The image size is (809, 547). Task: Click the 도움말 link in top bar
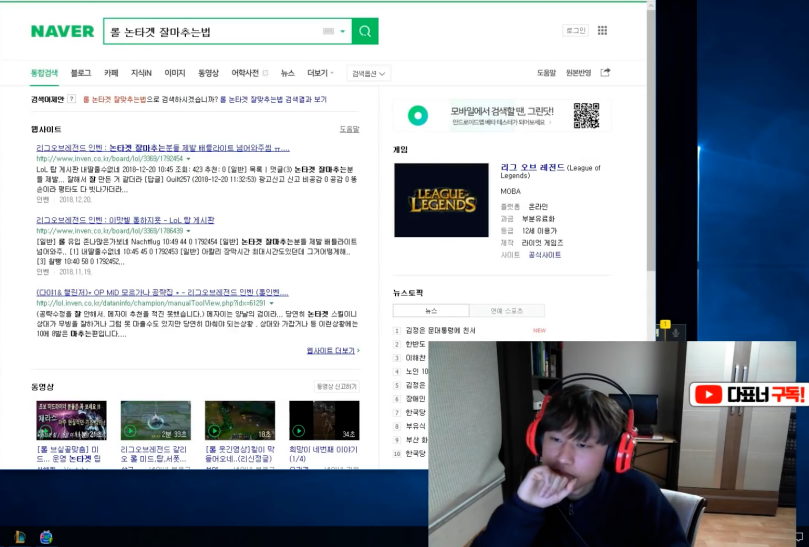pyautogui.click(x=546, y=73)
